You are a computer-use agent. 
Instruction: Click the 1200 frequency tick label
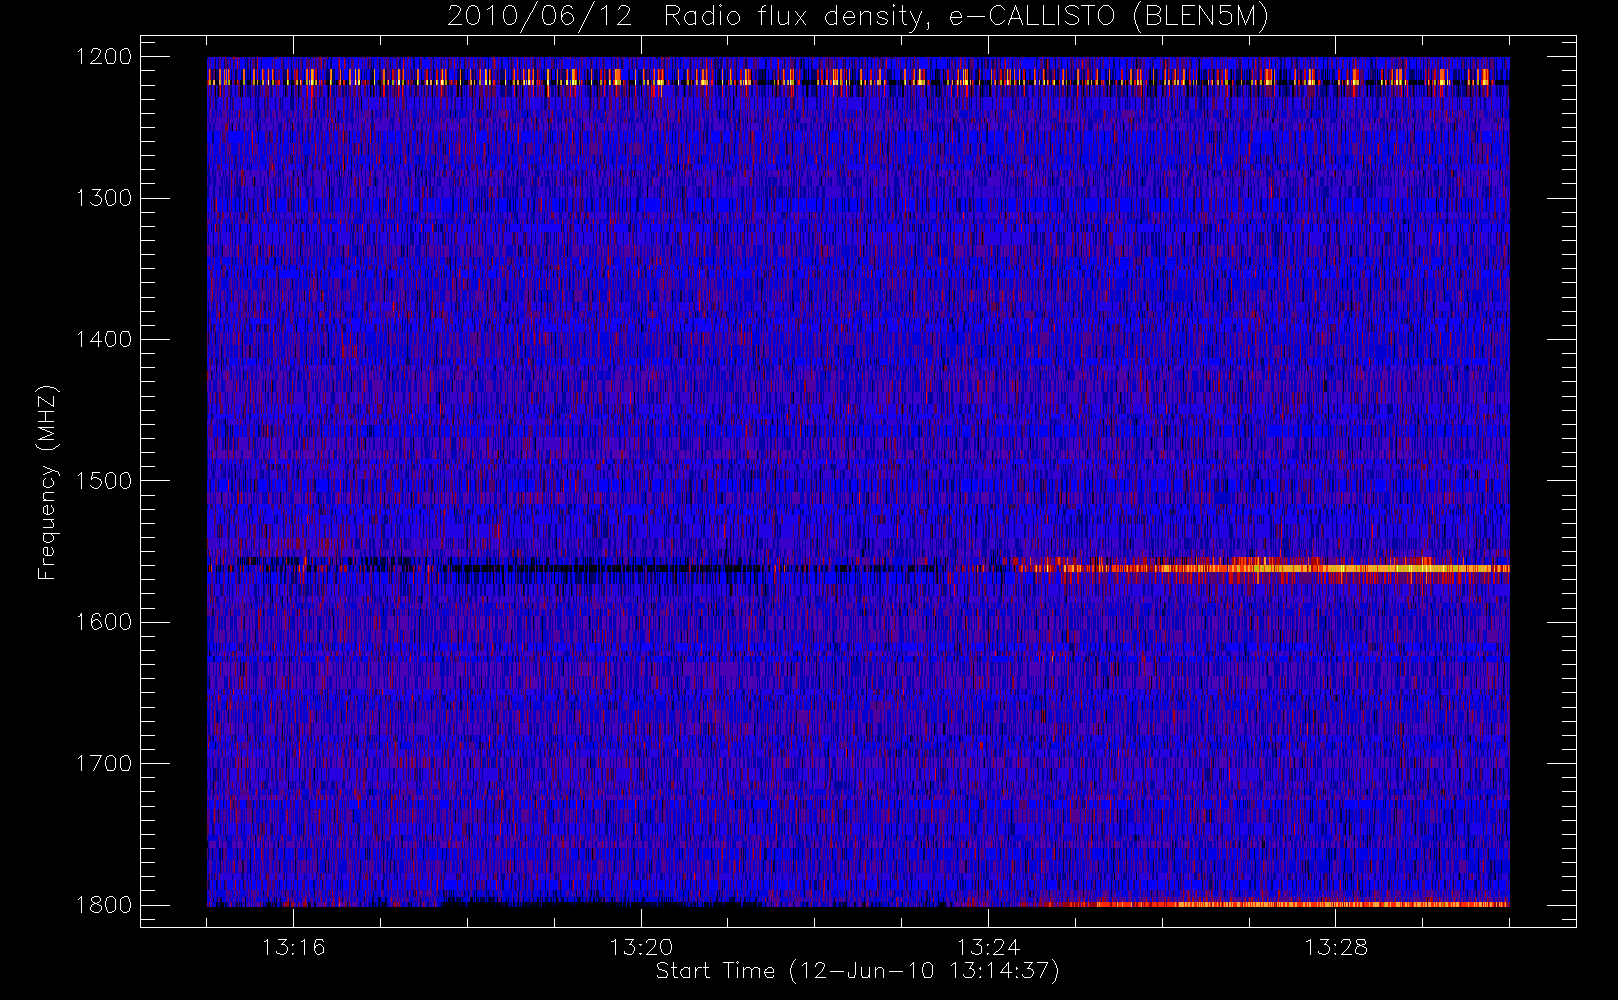coord(104,57)
